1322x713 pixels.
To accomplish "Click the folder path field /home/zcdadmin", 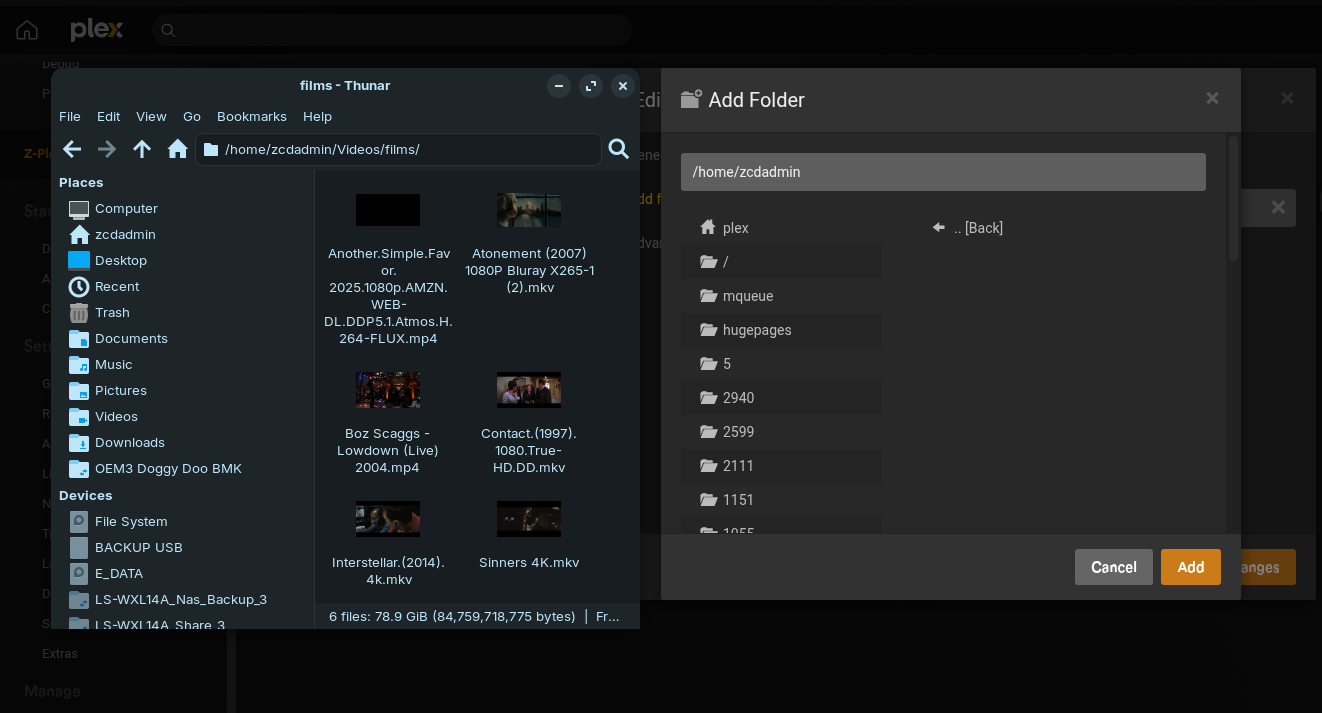I will pos(942,172).
